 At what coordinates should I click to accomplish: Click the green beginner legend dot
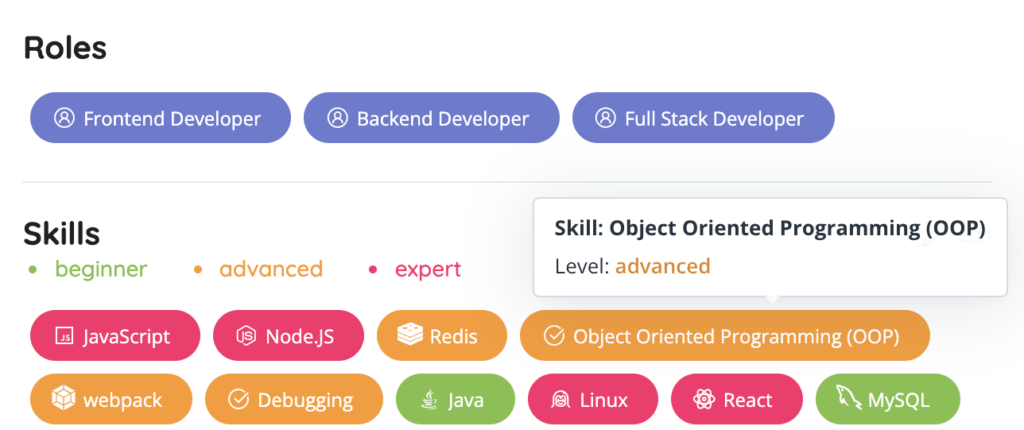(33, 270)
